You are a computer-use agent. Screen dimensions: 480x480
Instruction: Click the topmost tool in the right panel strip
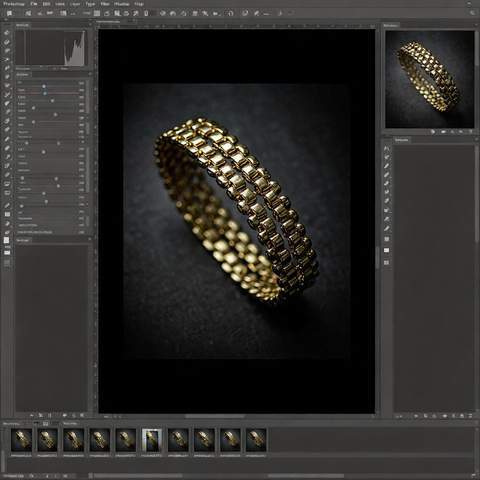click(x=387, y=148)
